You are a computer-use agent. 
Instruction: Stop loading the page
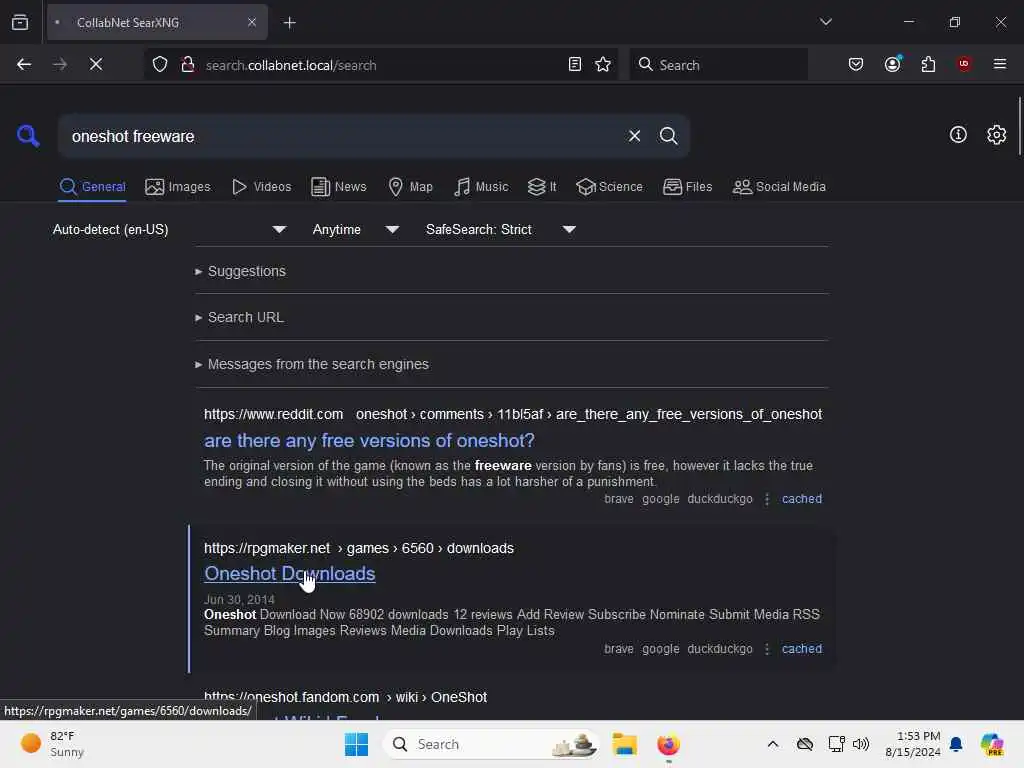tap(96, 64)
